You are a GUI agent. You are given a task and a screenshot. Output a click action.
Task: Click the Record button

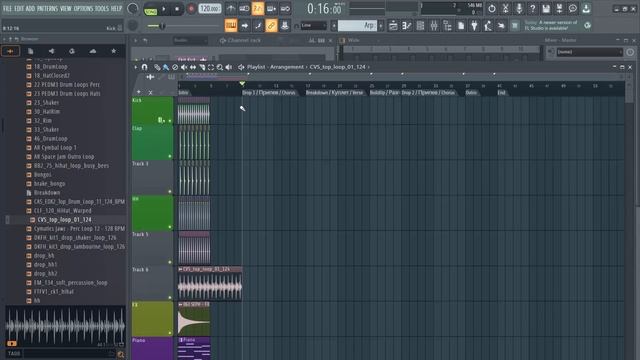[x=191, y=9]
